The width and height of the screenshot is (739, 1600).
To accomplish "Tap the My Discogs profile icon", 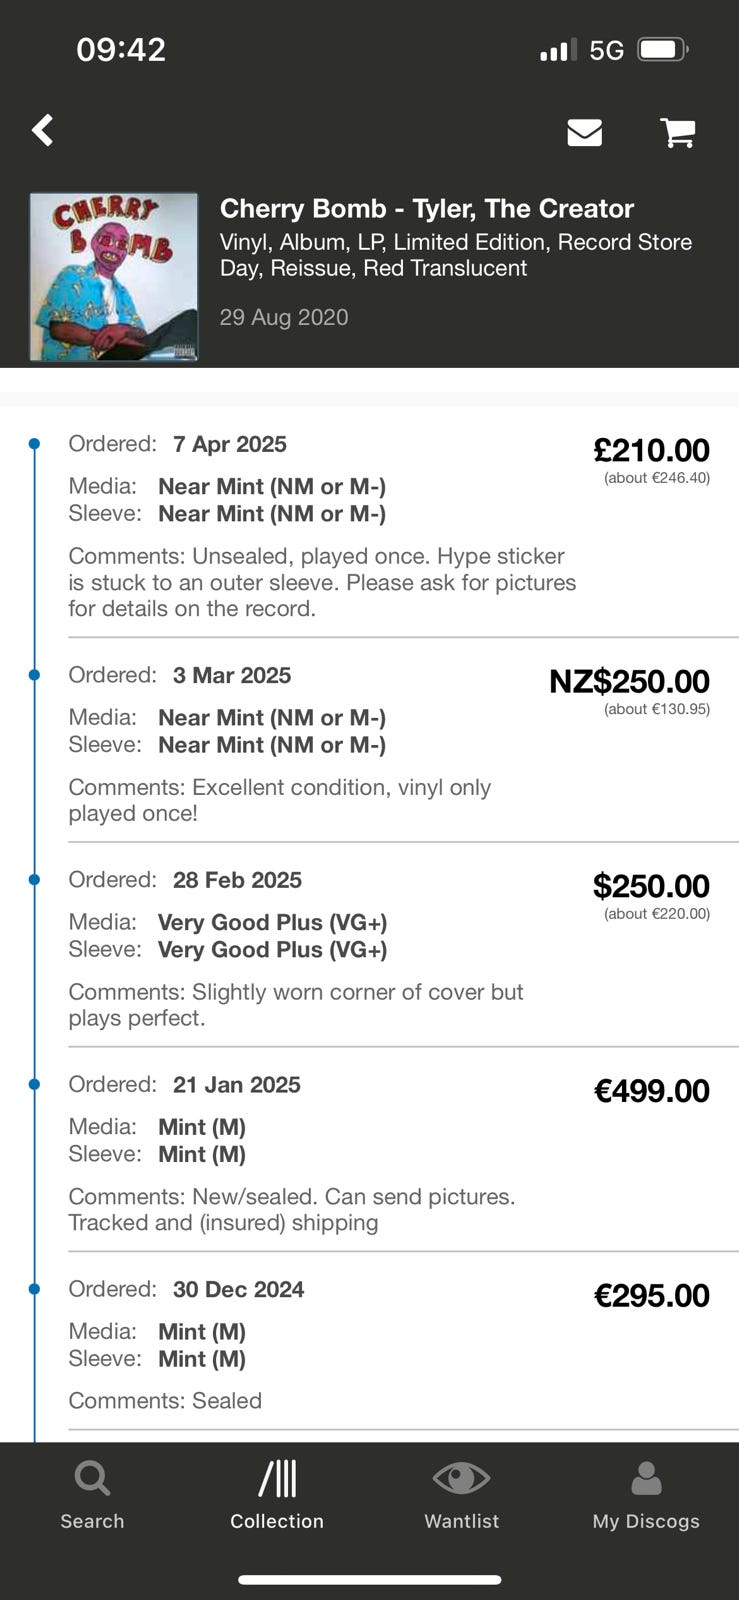I will pos(646,1479).
